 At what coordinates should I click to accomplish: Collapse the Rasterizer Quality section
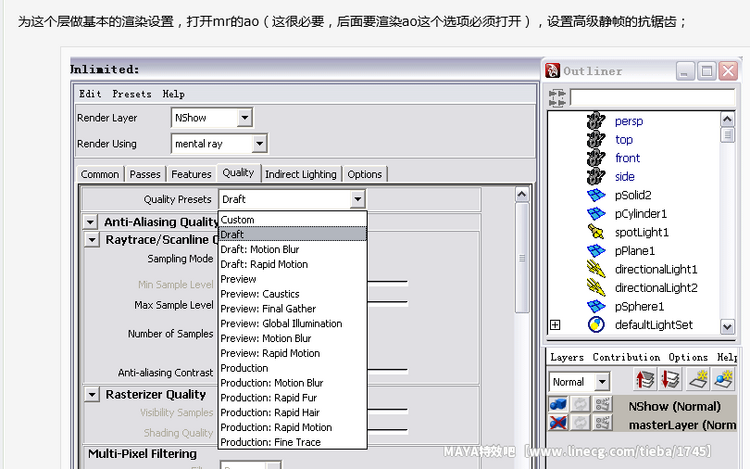(x=92, y=394)
